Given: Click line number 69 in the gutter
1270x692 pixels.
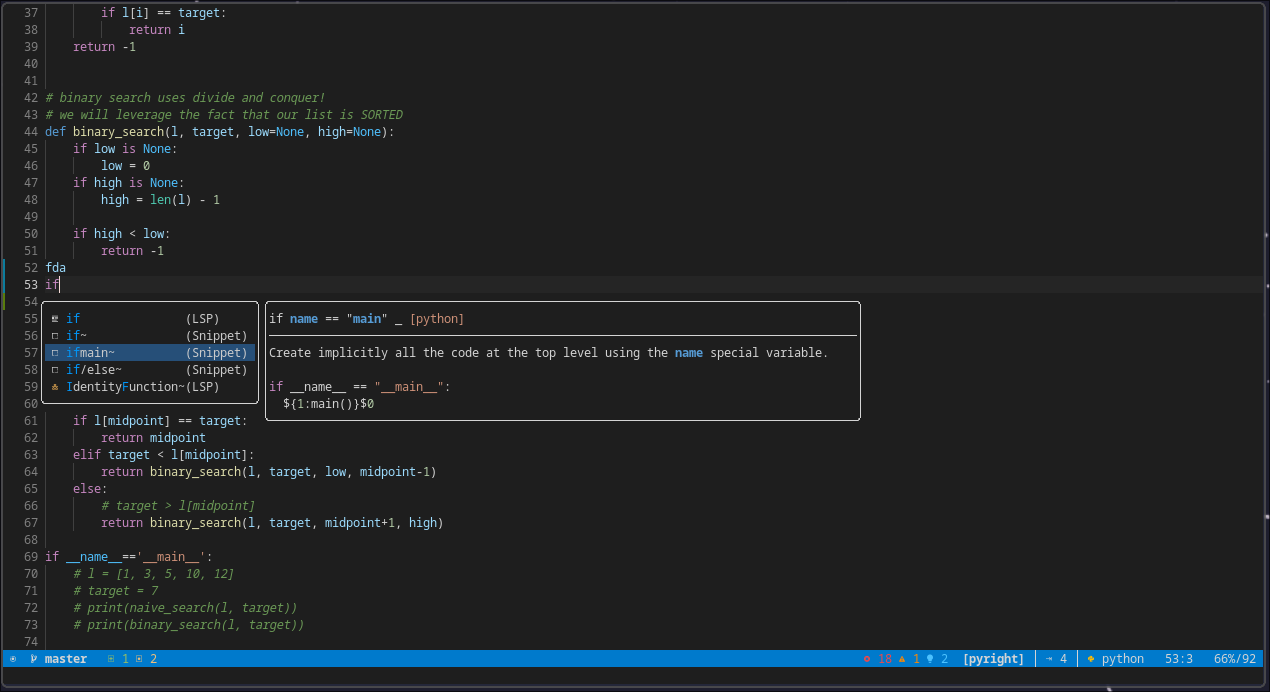Looking at the screenshot, I should [x=29, y=557].
